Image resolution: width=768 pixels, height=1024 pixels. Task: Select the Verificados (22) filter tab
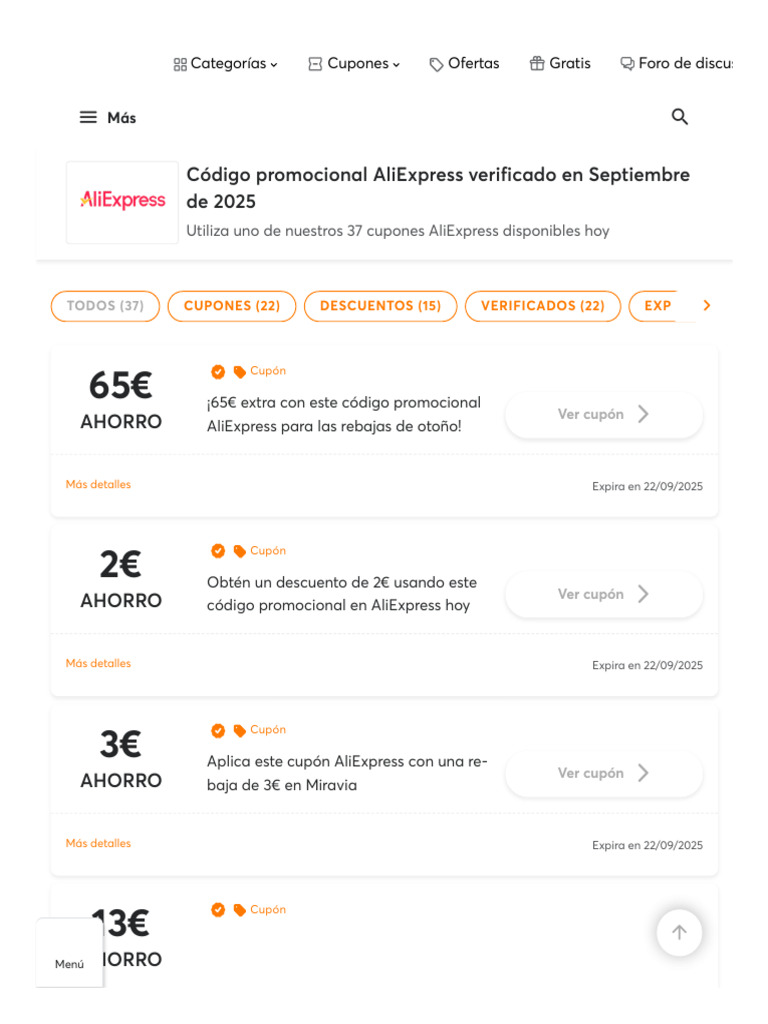(x=543, y=306)
